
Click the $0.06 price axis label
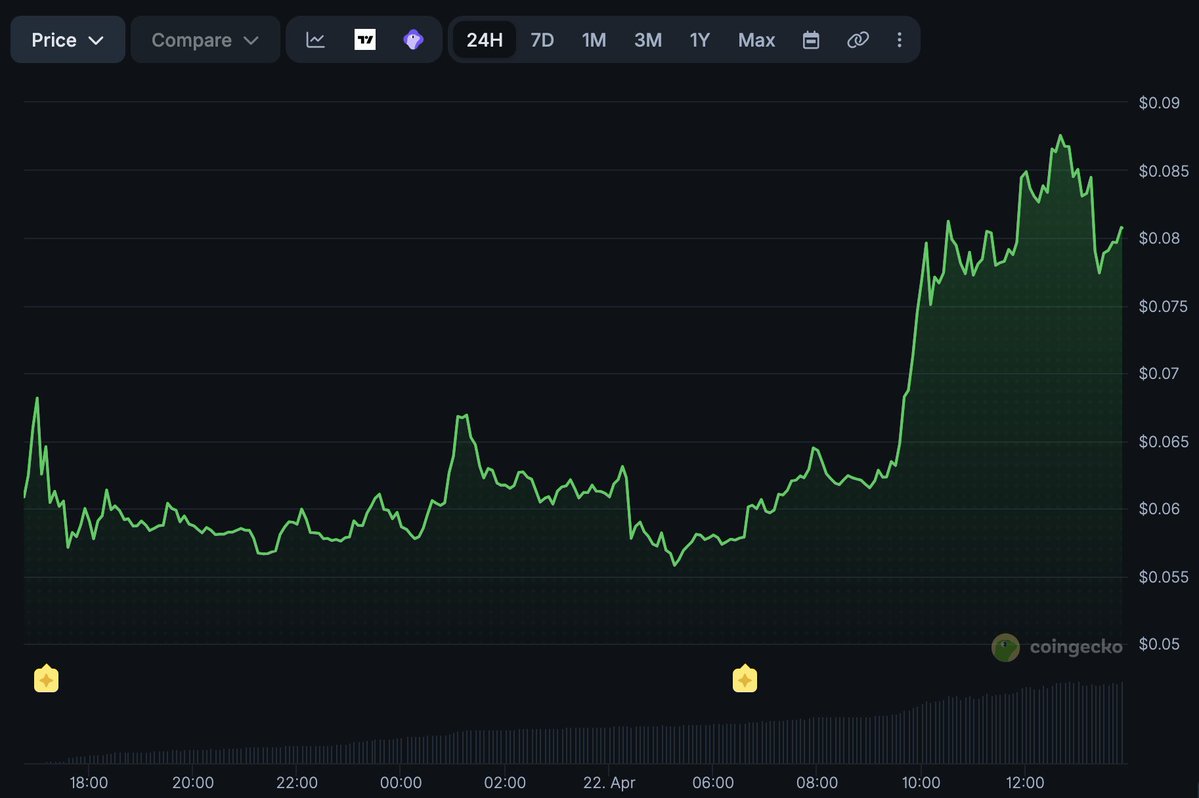click(x=1158, y=508)
